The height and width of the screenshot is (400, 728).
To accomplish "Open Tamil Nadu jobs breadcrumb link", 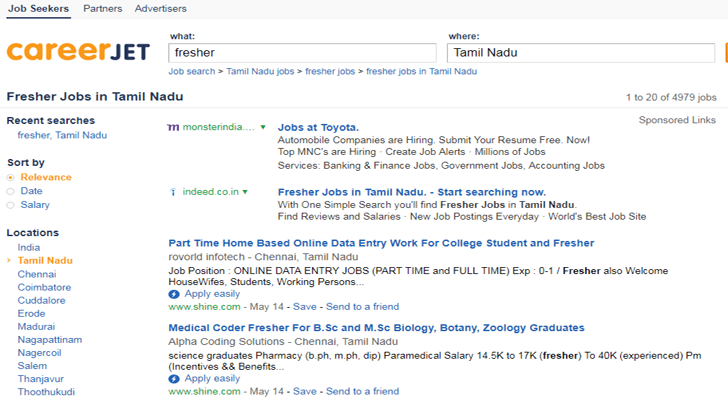I will click(x=260, y=71).
